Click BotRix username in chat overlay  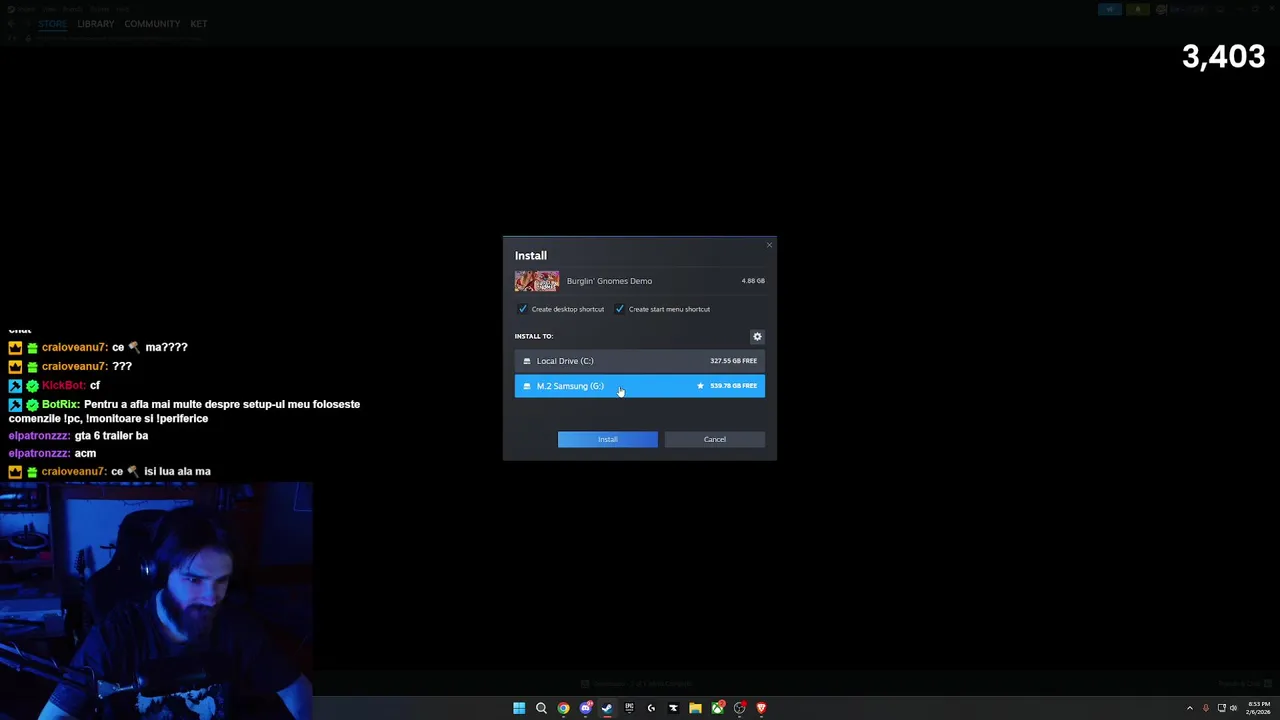[60, 404]
